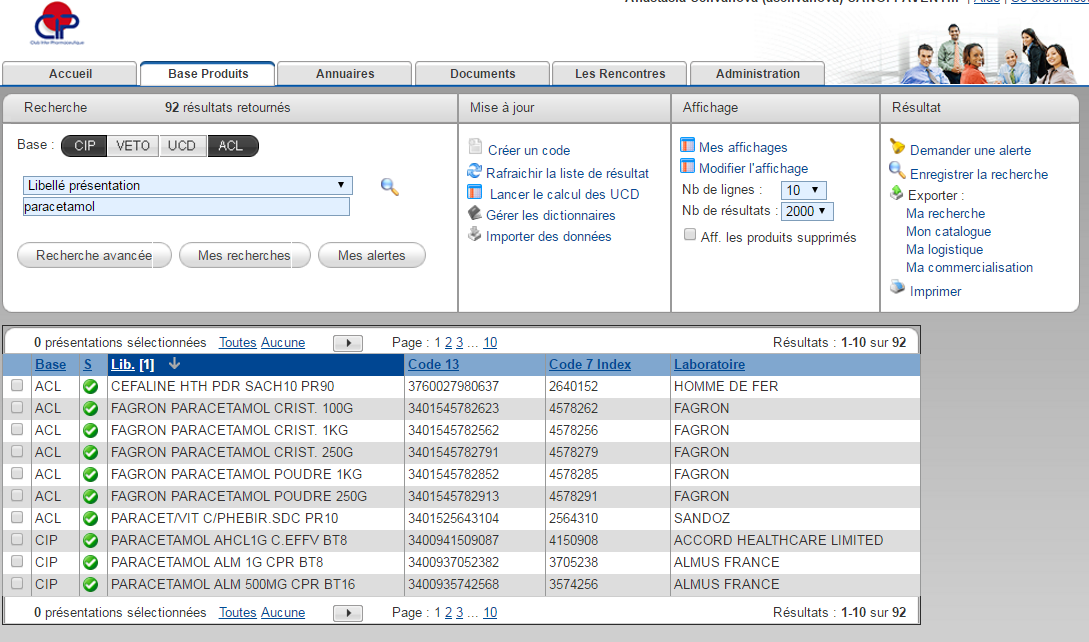Click the magnifier search icon
The height and width of the screenshot is (642, 1089).
point(390,187)
